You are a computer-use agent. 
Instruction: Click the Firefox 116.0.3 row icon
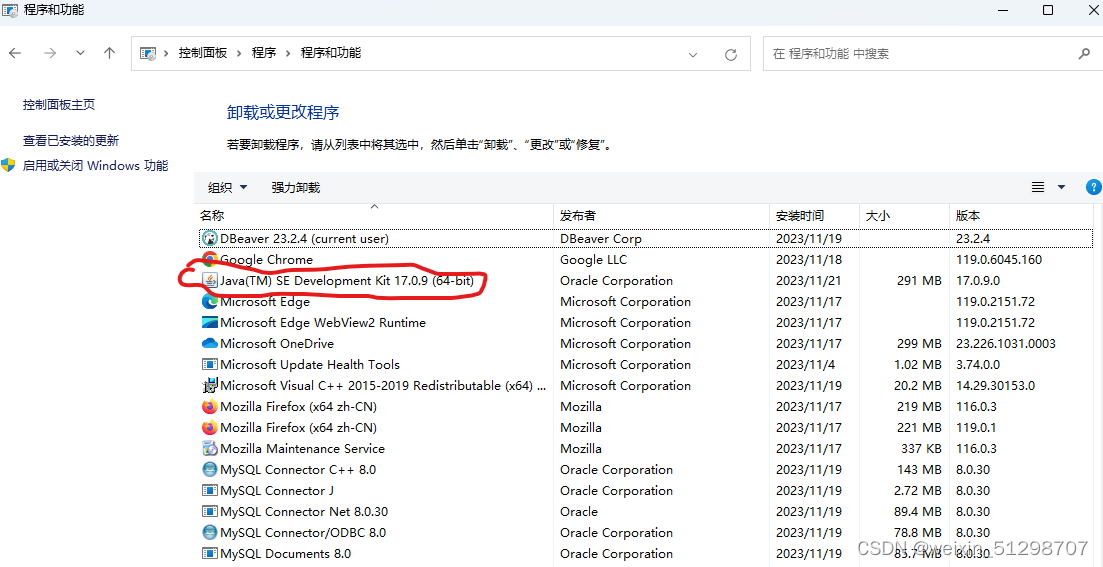pos(210,407)
